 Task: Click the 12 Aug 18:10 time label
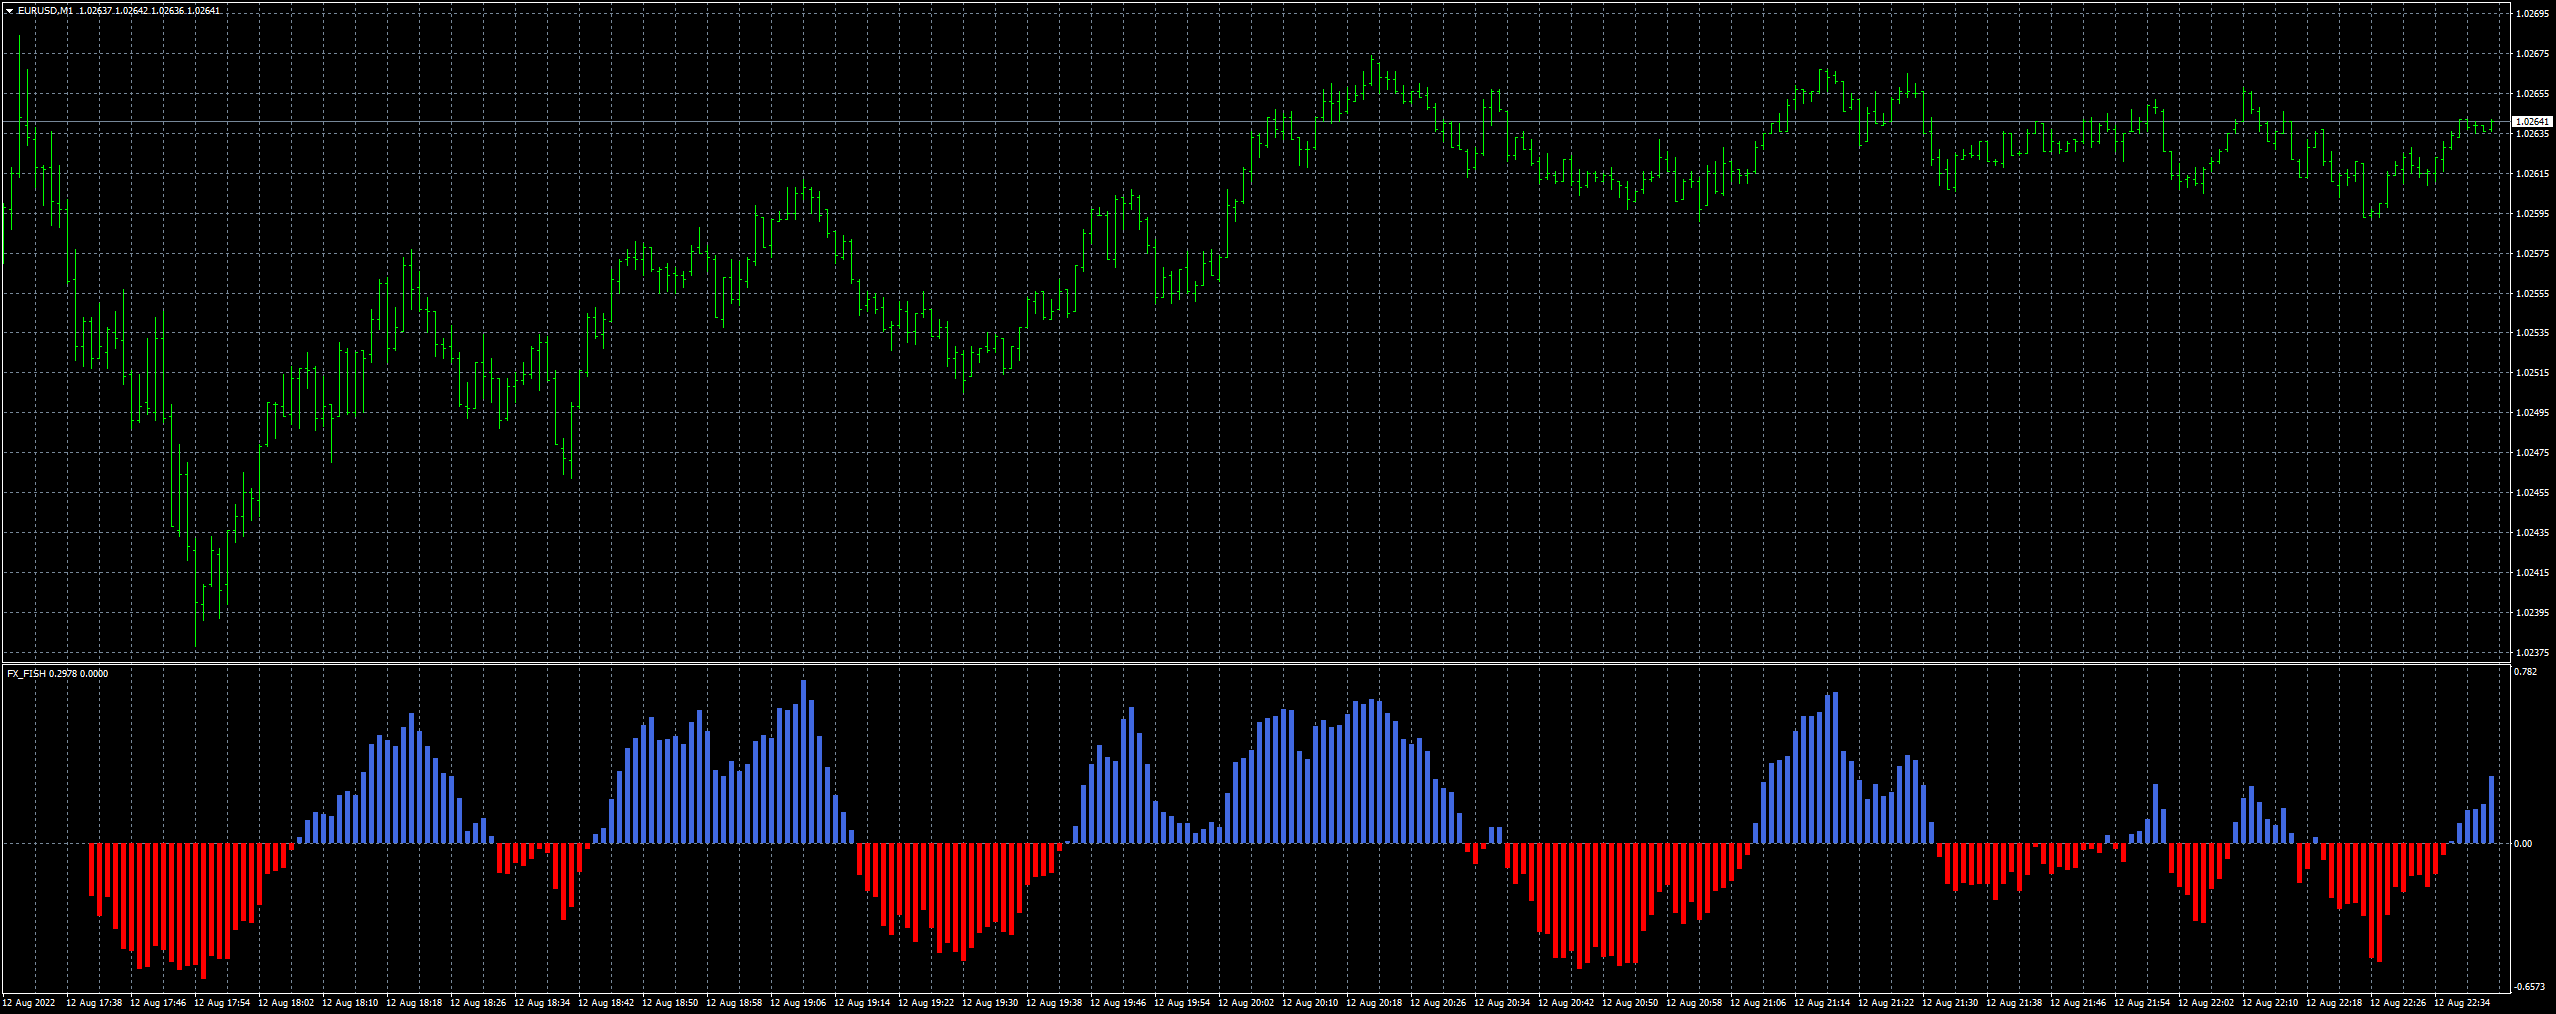350,1003
